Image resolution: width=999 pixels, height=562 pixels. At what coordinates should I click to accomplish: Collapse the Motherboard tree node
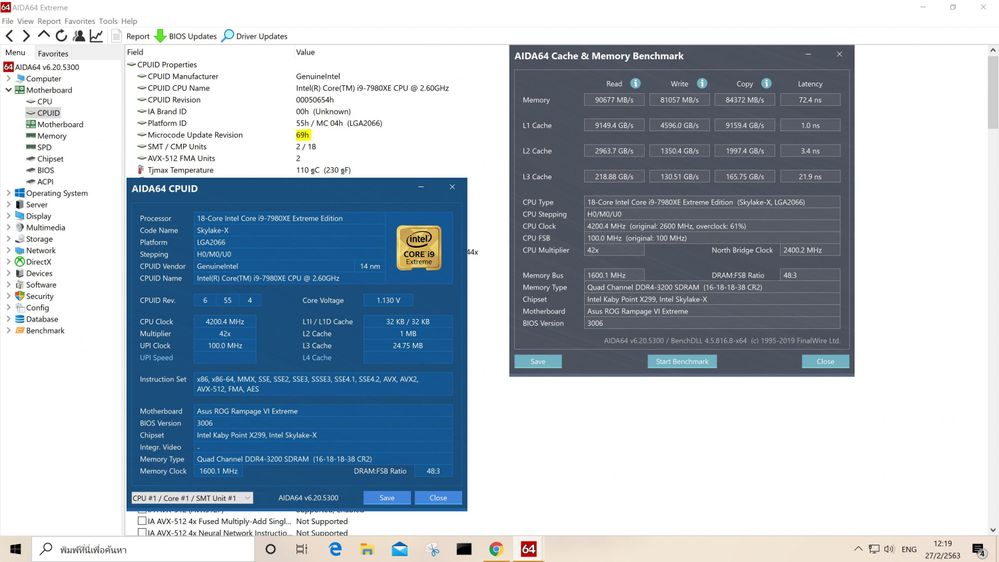coord(8,90)
